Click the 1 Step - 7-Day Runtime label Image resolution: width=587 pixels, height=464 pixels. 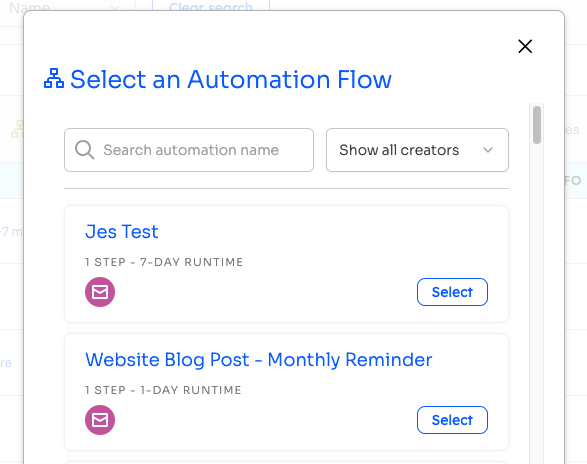[x=164, y=262]
